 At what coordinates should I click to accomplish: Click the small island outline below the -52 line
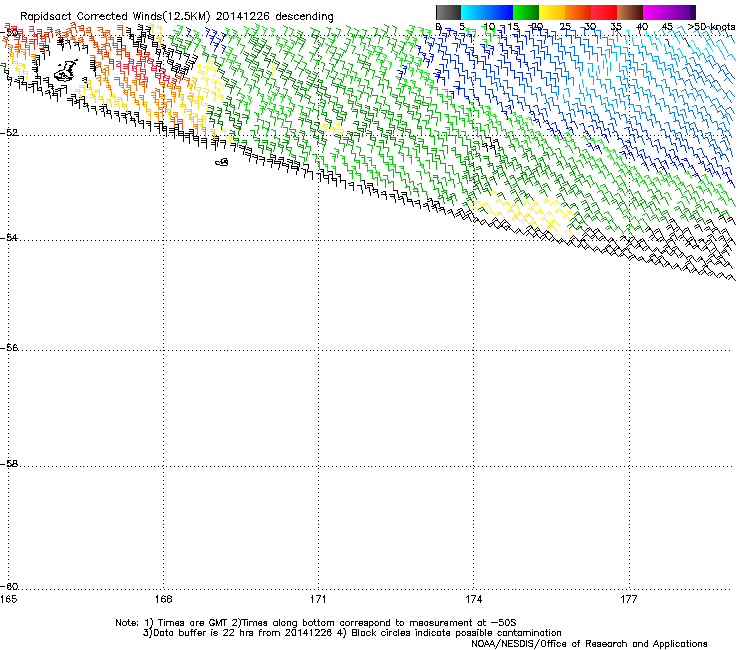tap(222, 162)
